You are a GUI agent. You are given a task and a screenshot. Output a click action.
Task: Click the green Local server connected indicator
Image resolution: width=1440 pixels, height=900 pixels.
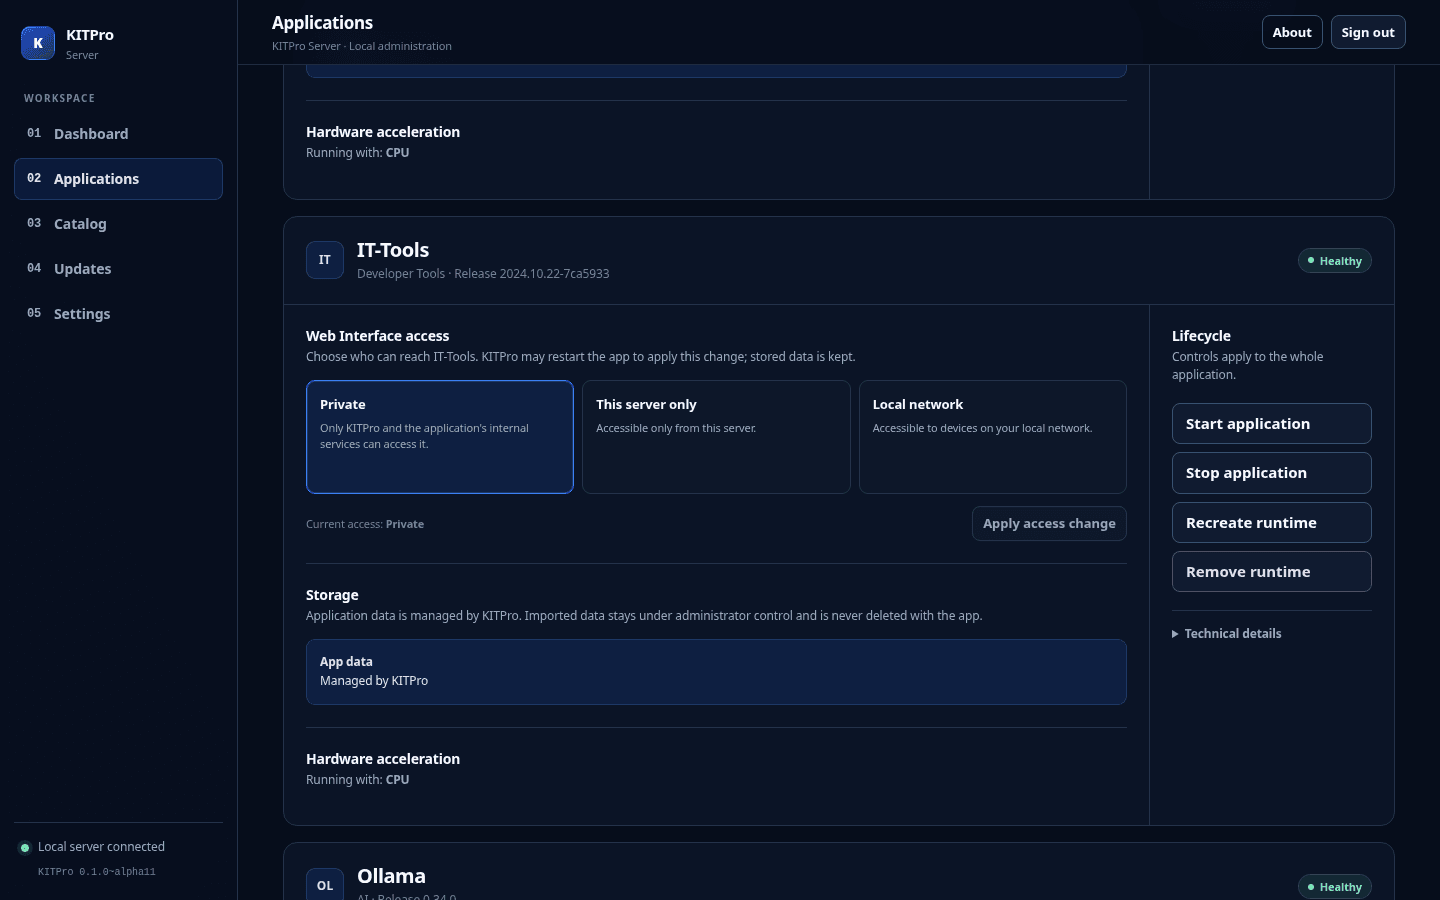pos(25,848)
